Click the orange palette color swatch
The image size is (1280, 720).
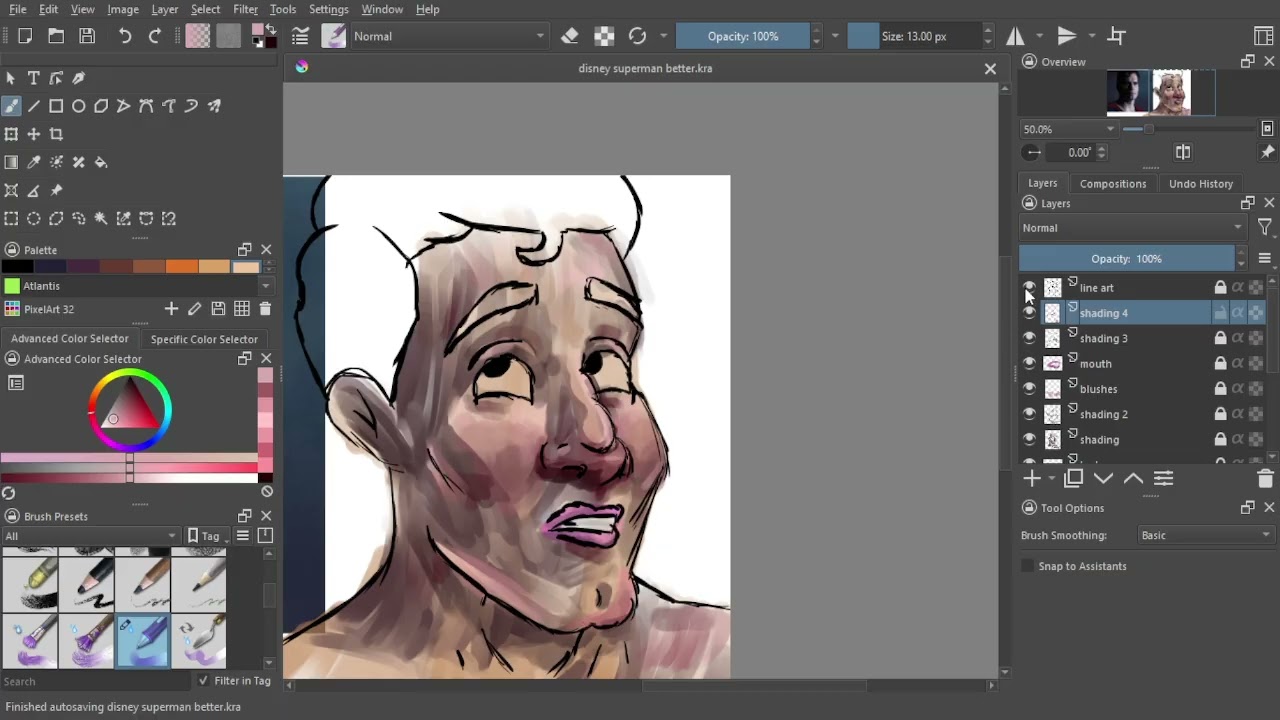click(x=182, y=266)
